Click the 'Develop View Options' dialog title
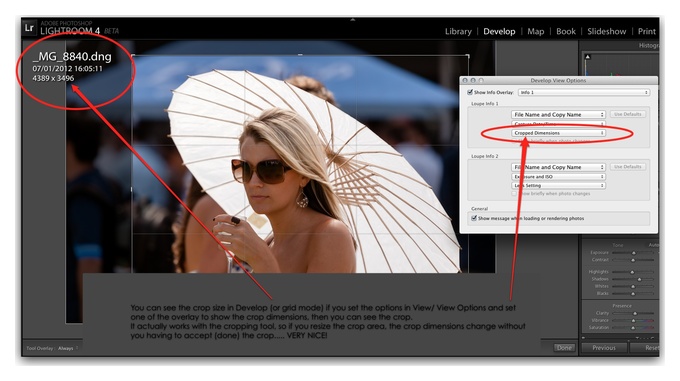The width and height of the screenshot is (680, 381). (558, 80)
